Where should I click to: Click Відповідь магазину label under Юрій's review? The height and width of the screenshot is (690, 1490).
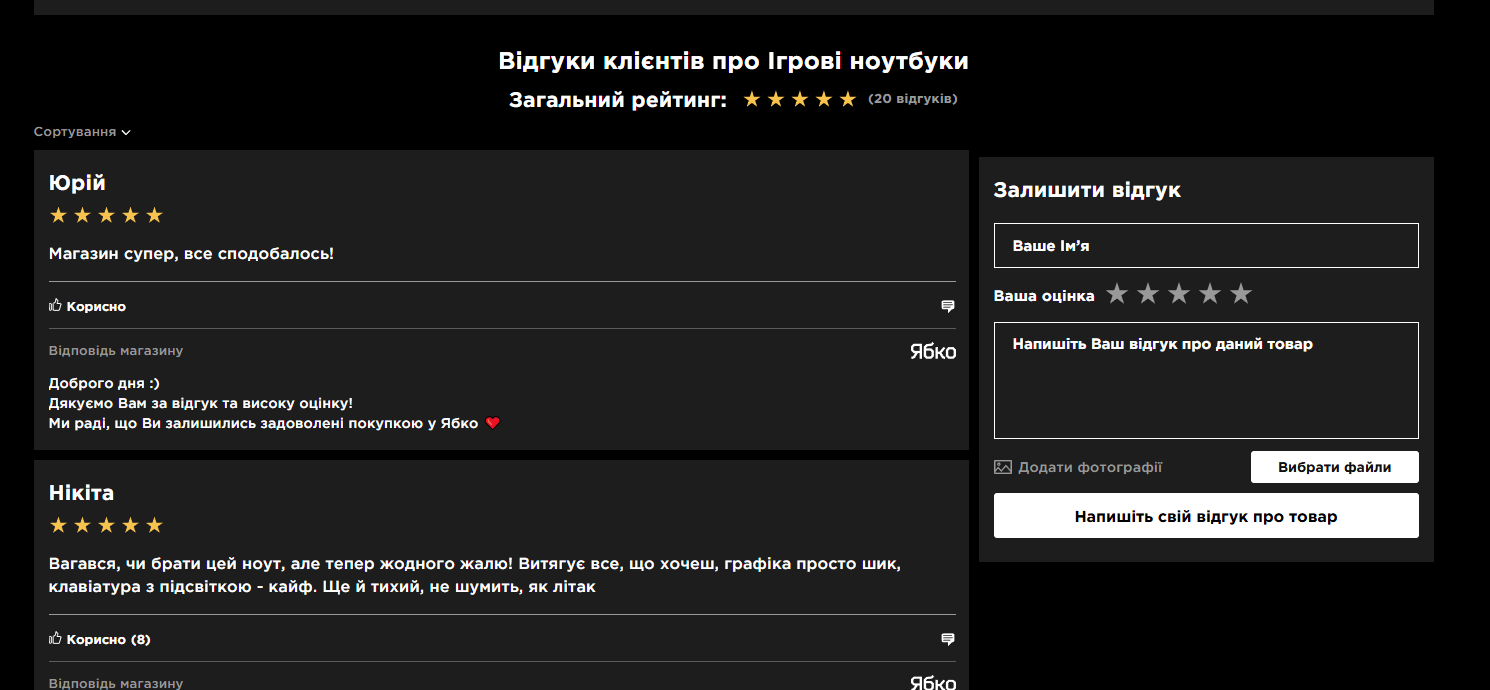coord(116,351)
